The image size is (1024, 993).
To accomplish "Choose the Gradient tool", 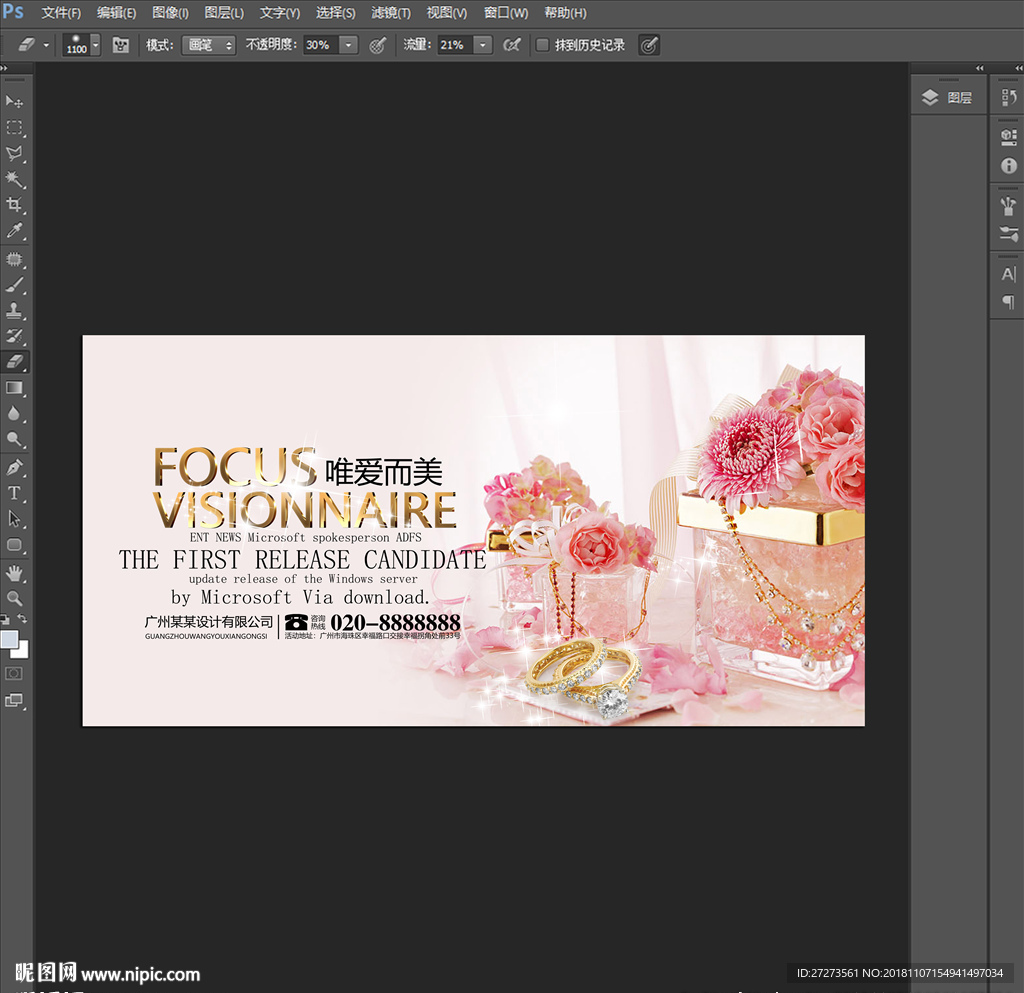I will (x=15, y=388).
